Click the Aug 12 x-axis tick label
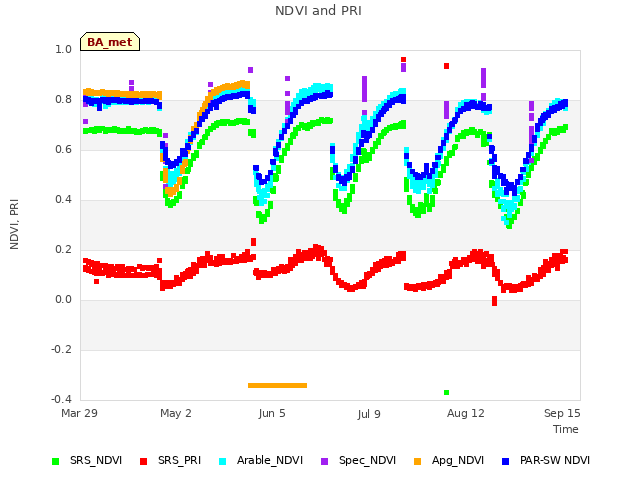Image resolution: width=640 pixels, height=480 pixels. click(465, 413)
